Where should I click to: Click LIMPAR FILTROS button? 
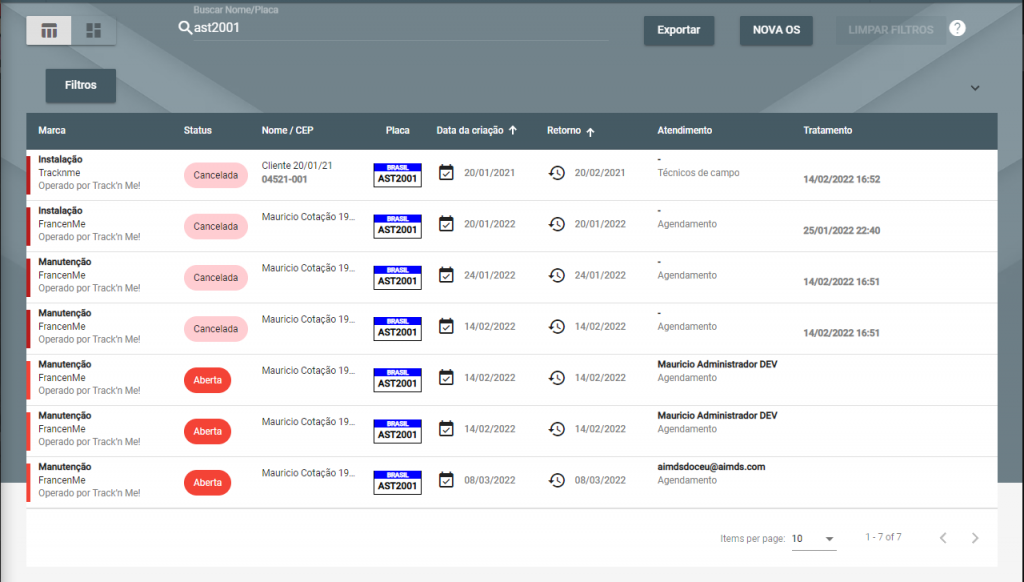coord(891,30)
